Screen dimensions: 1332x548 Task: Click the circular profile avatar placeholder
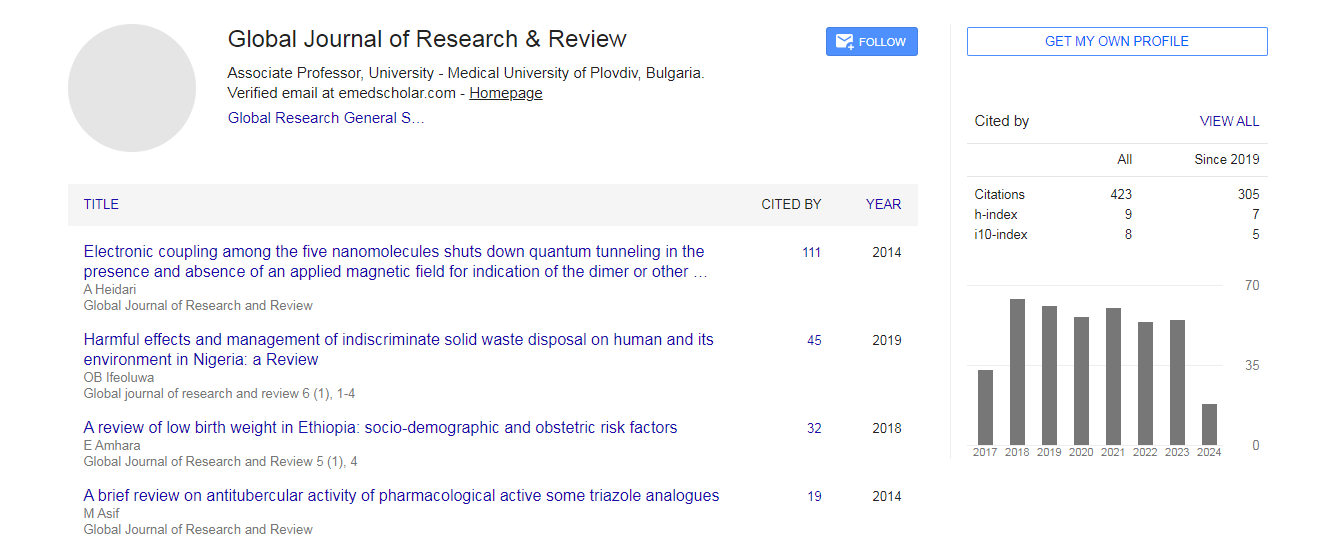click(132, 88)
